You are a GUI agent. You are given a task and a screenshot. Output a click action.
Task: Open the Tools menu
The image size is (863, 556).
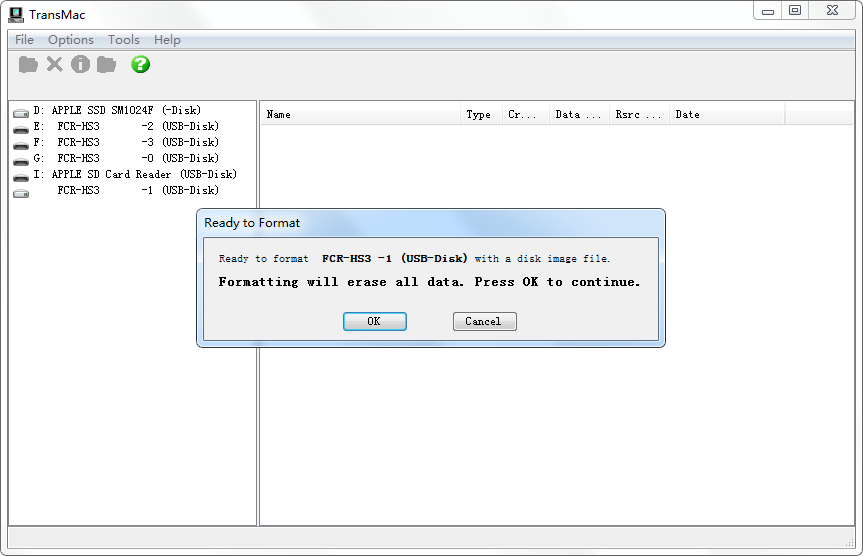click(x=123, y=40)
